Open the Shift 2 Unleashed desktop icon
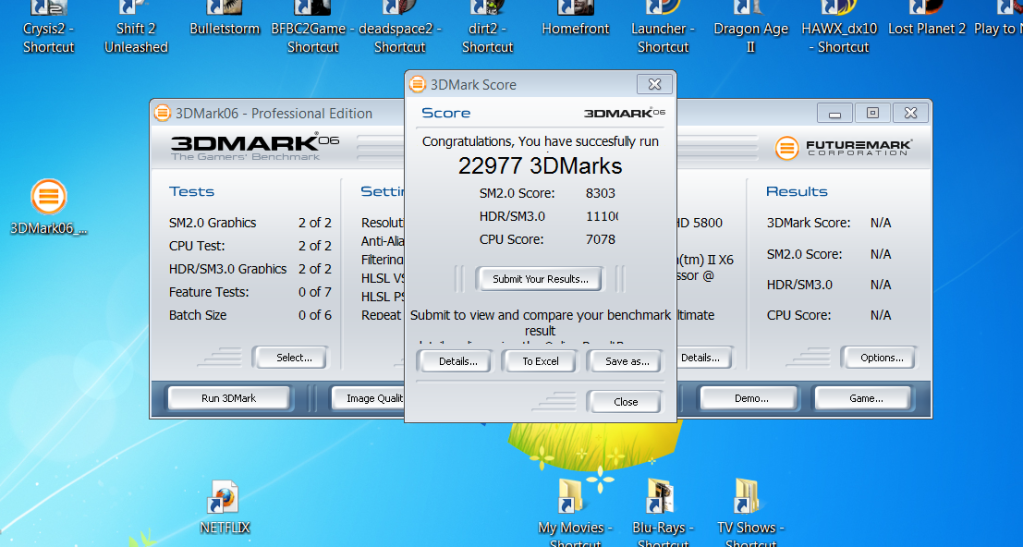Screen dimensions: 1023x547 [x=136, y=26]
